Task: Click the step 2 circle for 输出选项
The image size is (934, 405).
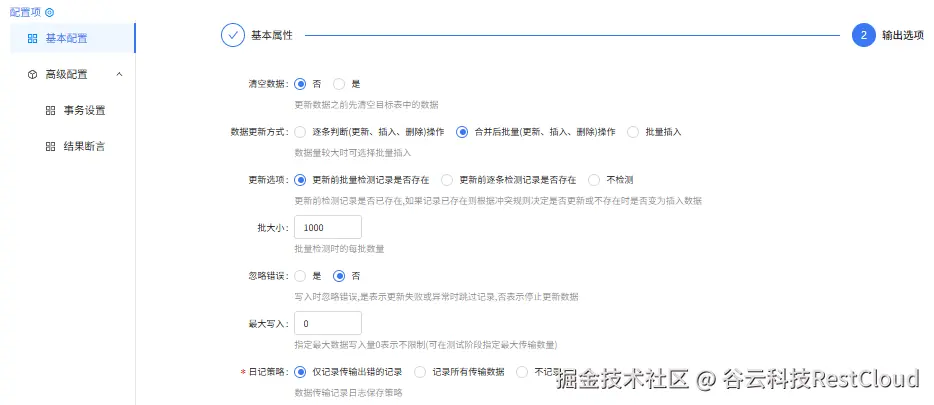Action: [864, 35]
